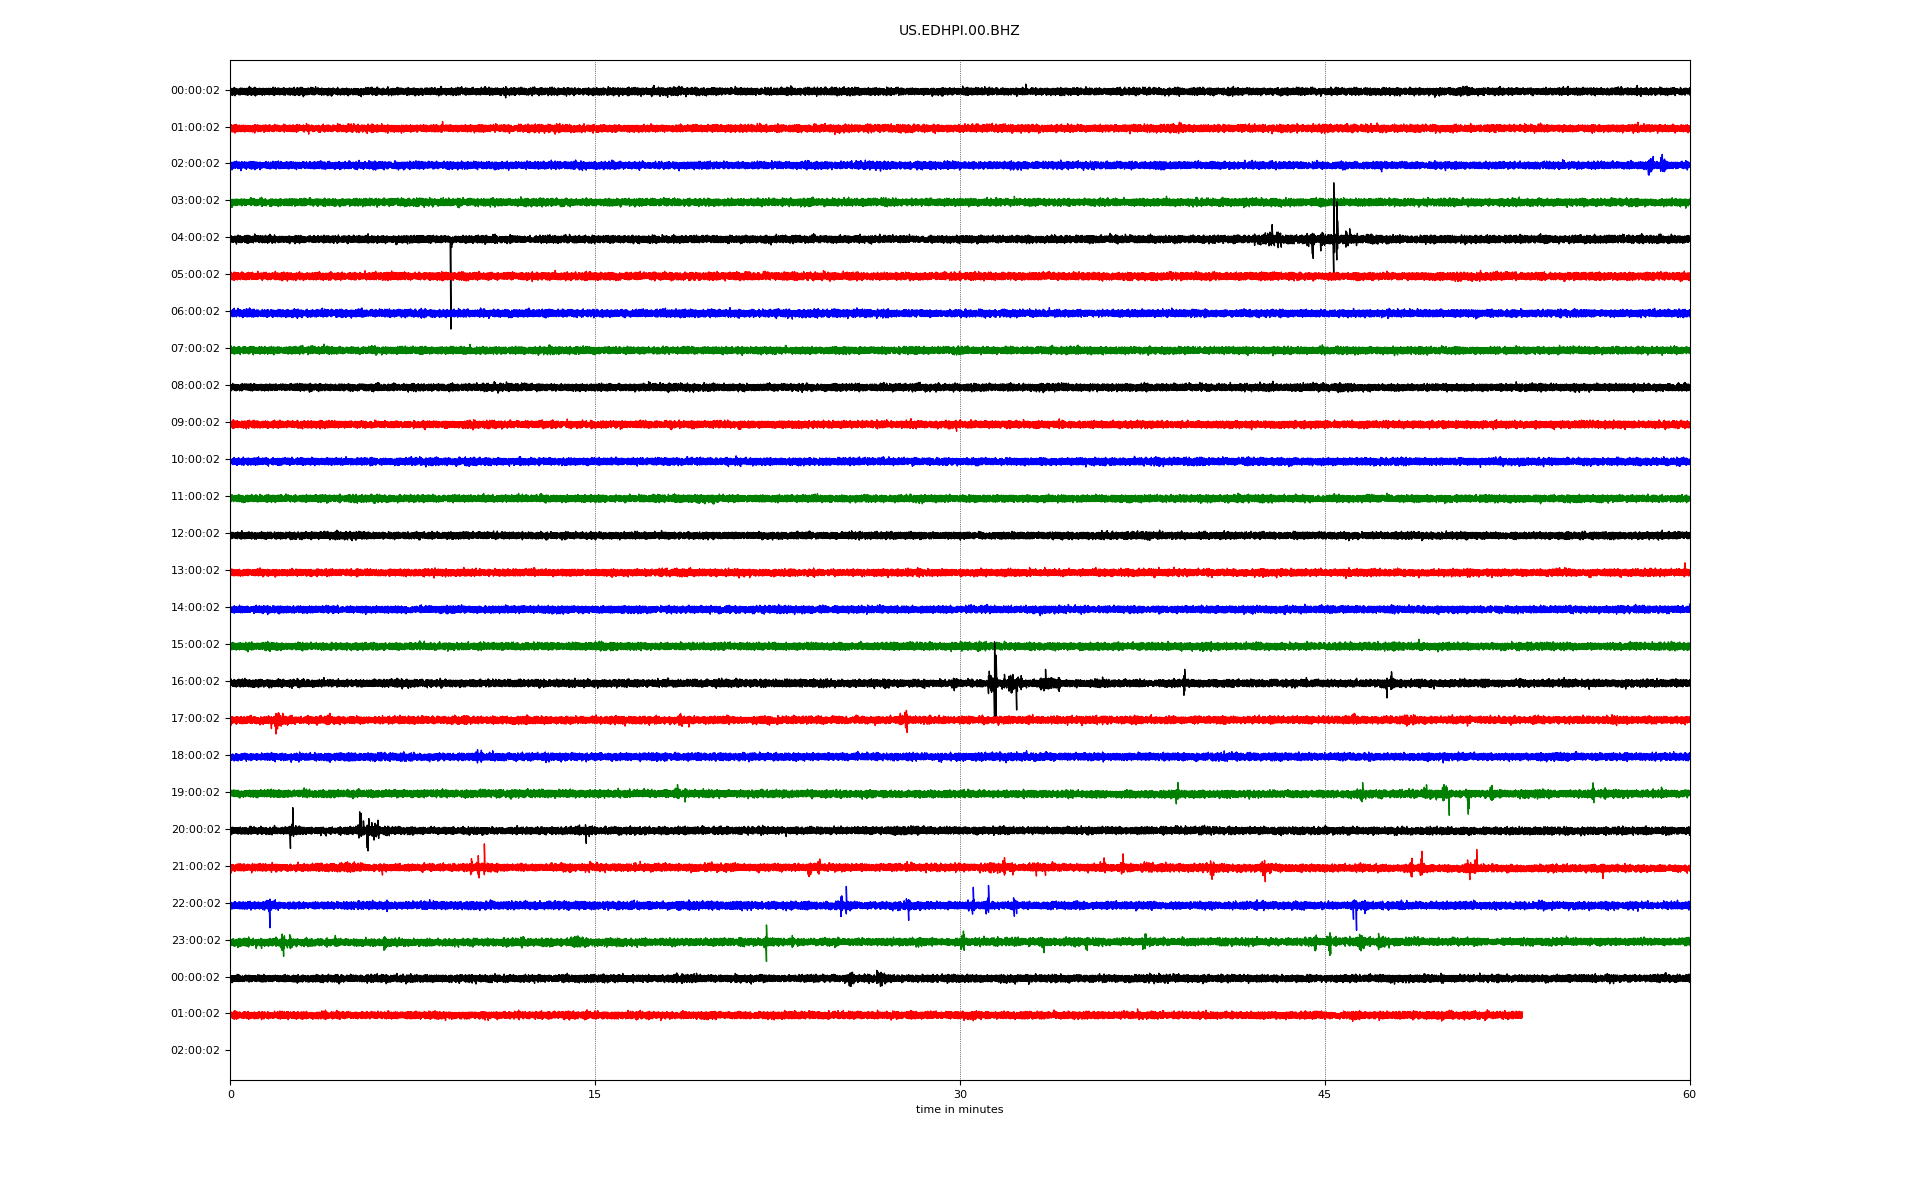Click the x-axis tick label 30
This screenshot has width=1920, height=1200.
[960, 1095]
